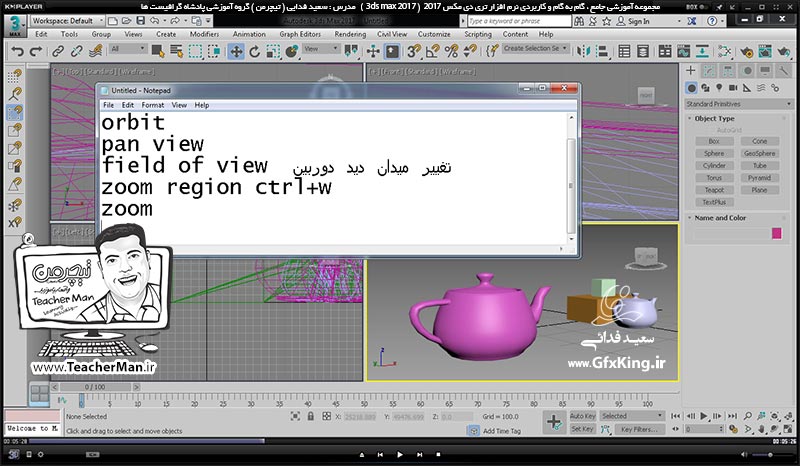Viewport: 800px width, 466px height.
Task: Open the Graph Editors menu
Action: click(x=300, y=34)
